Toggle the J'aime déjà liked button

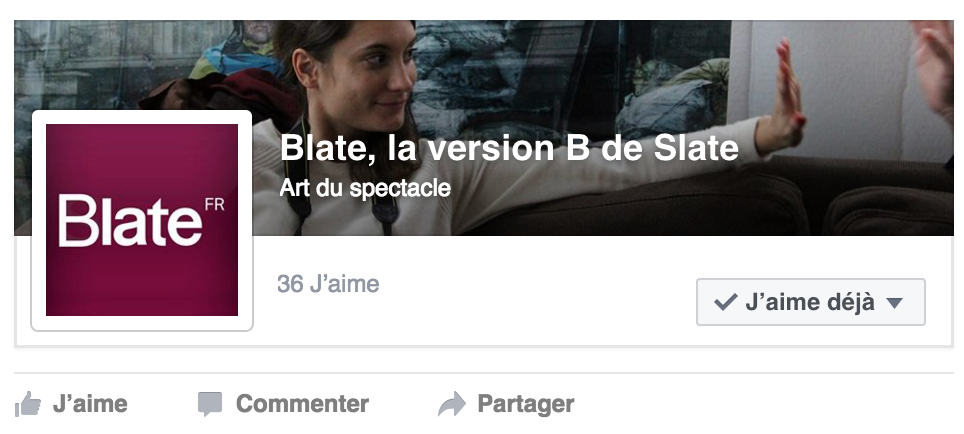[810, 302]
